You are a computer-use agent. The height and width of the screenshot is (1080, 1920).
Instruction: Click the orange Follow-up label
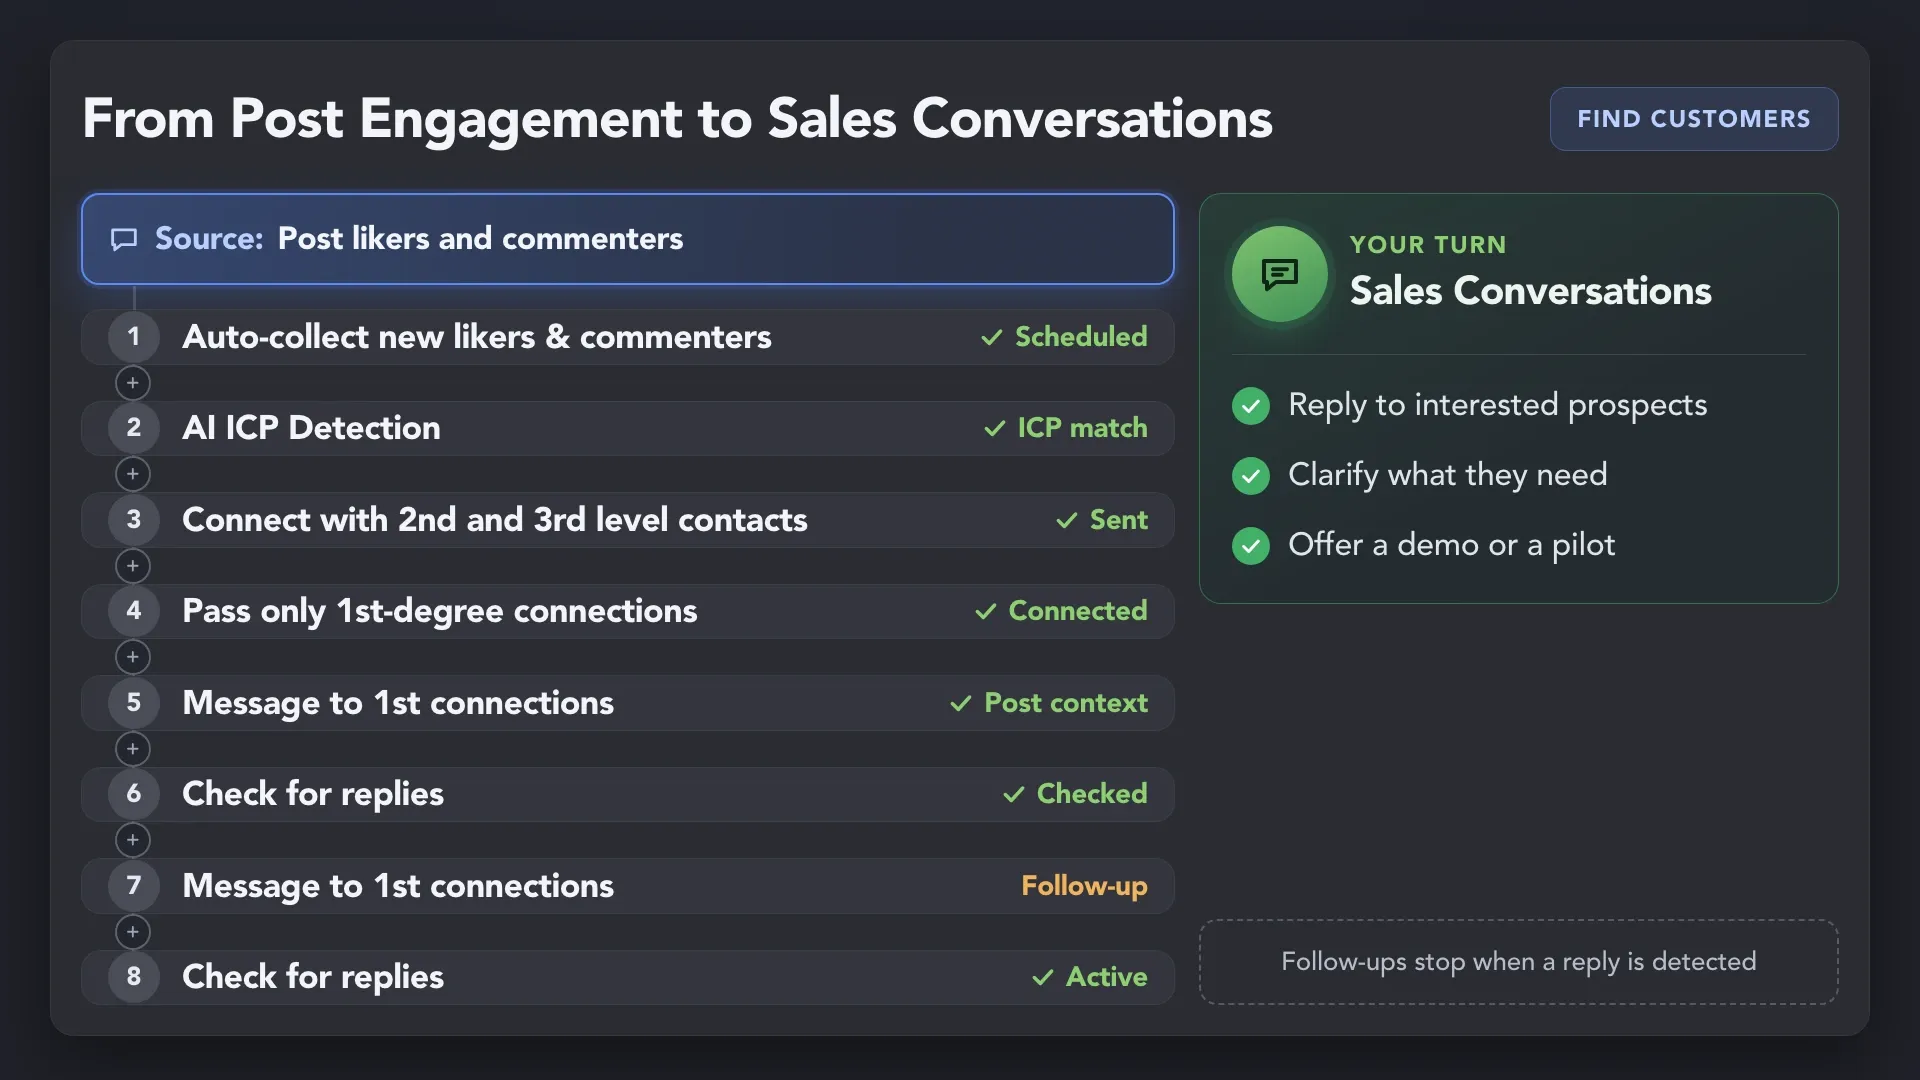coord(1084,886)
